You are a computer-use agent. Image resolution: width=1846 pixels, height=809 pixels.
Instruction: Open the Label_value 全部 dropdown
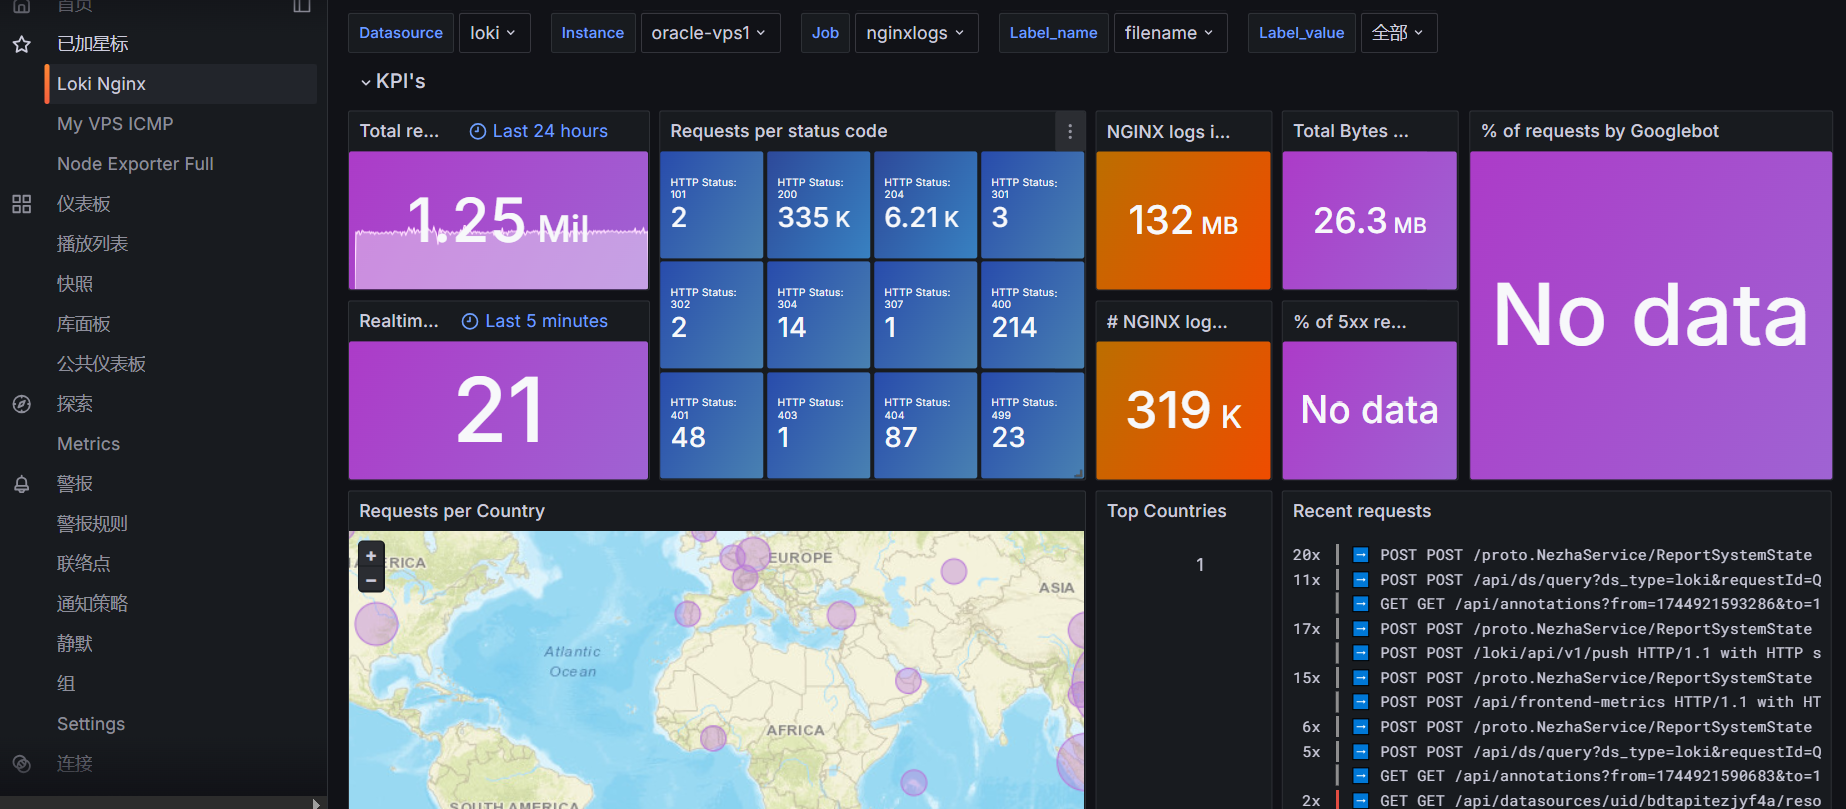pyautogui.click(x=1397, y=33)
